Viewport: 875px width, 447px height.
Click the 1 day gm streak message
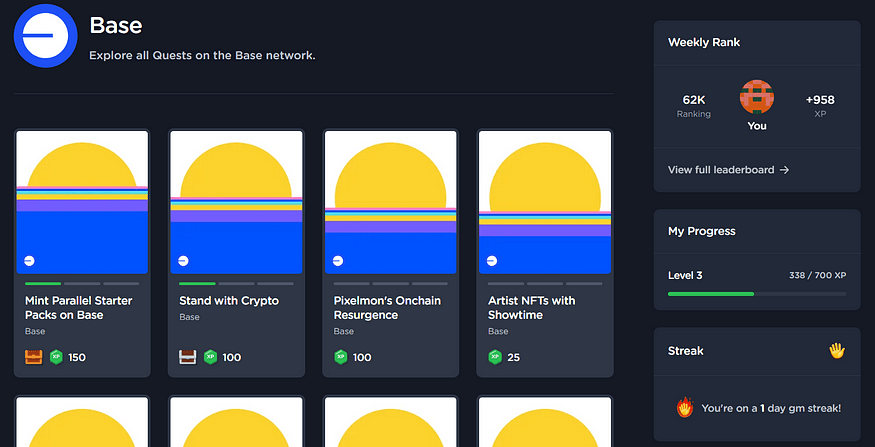(x=771, y=408)
